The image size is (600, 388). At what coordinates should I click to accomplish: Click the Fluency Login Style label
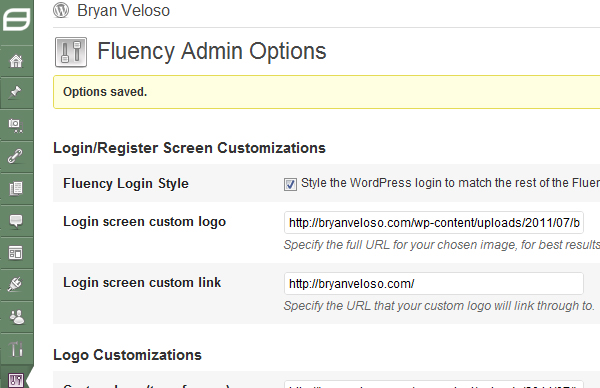pyautogui.click(x=126, y=184)
